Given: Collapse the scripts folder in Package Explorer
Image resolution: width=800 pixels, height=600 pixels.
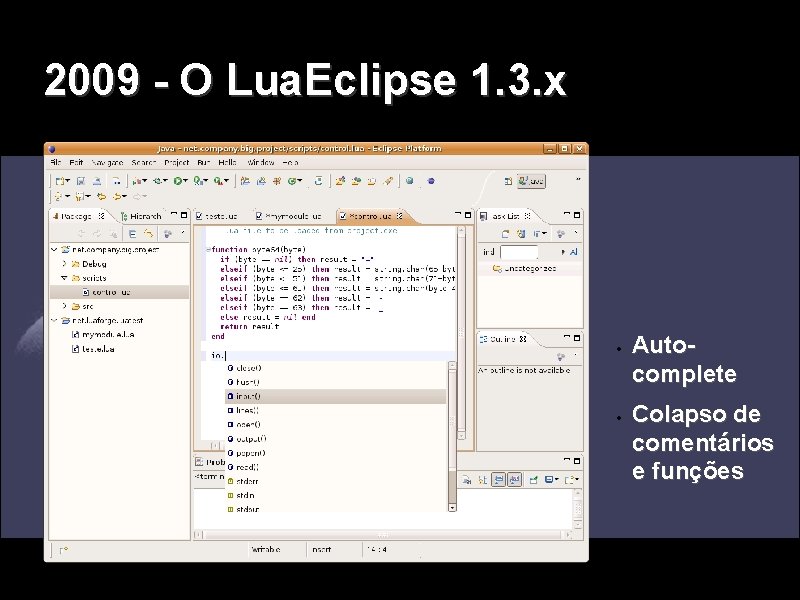Looking at the screenshot, I should click(64, 278).
